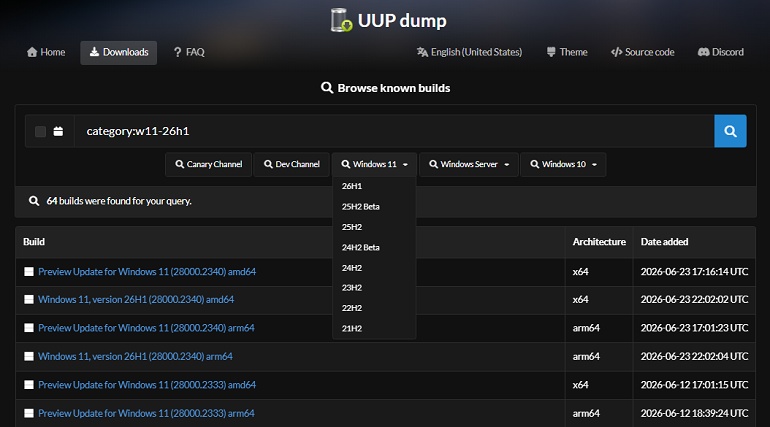Select 22H2 from the menu
The image size is (770, 427).
tap(374, 308)
